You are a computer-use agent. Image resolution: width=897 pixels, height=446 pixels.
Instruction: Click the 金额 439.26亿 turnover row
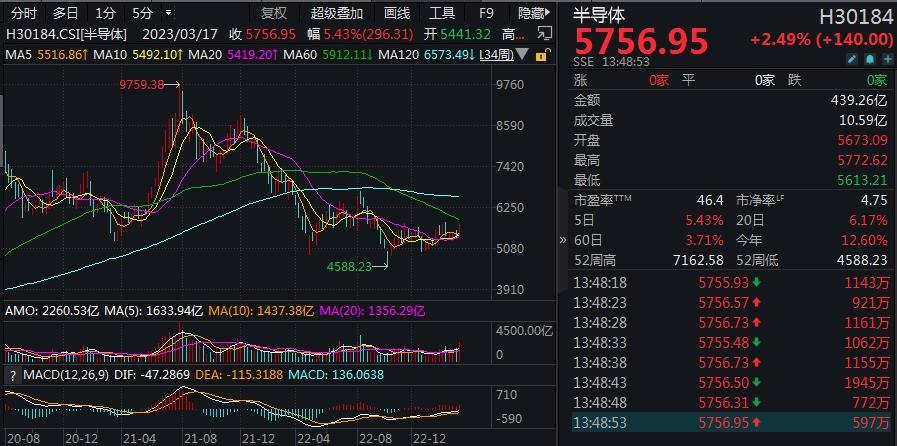[x=731, y=100]
